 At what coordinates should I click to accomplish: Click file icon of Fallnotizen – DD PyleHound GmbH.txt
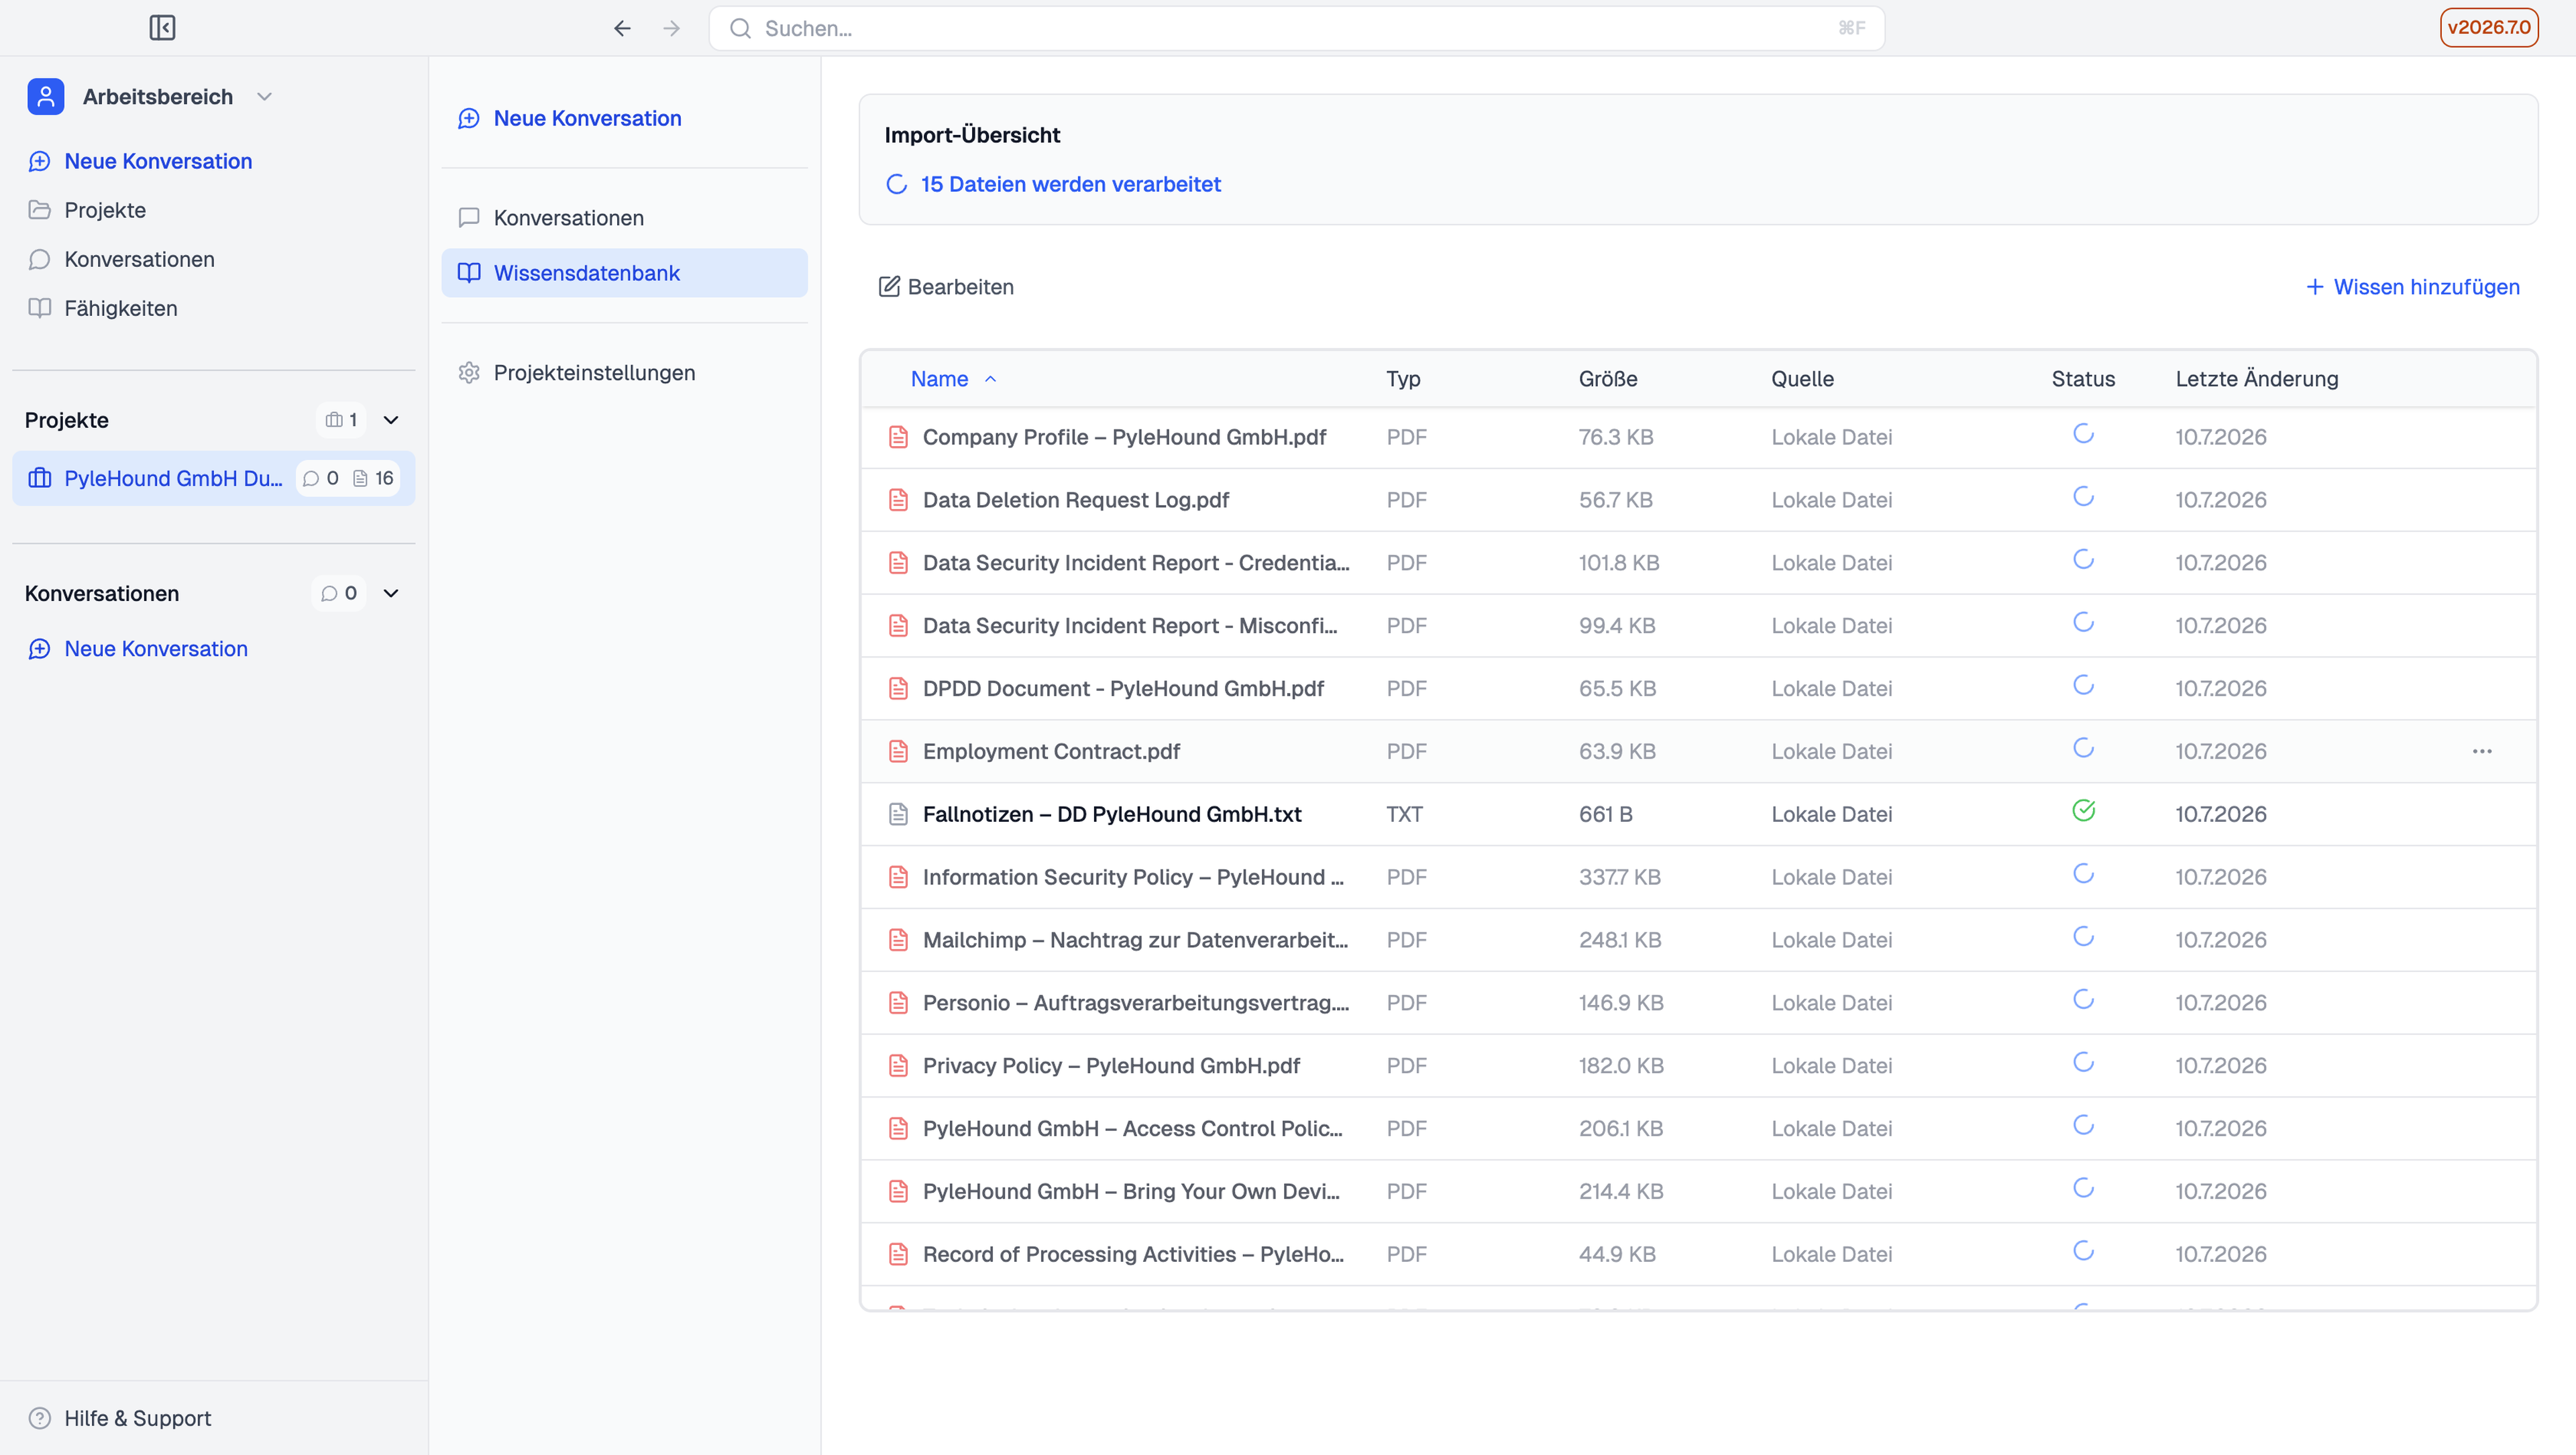click(x=898, y=814)
